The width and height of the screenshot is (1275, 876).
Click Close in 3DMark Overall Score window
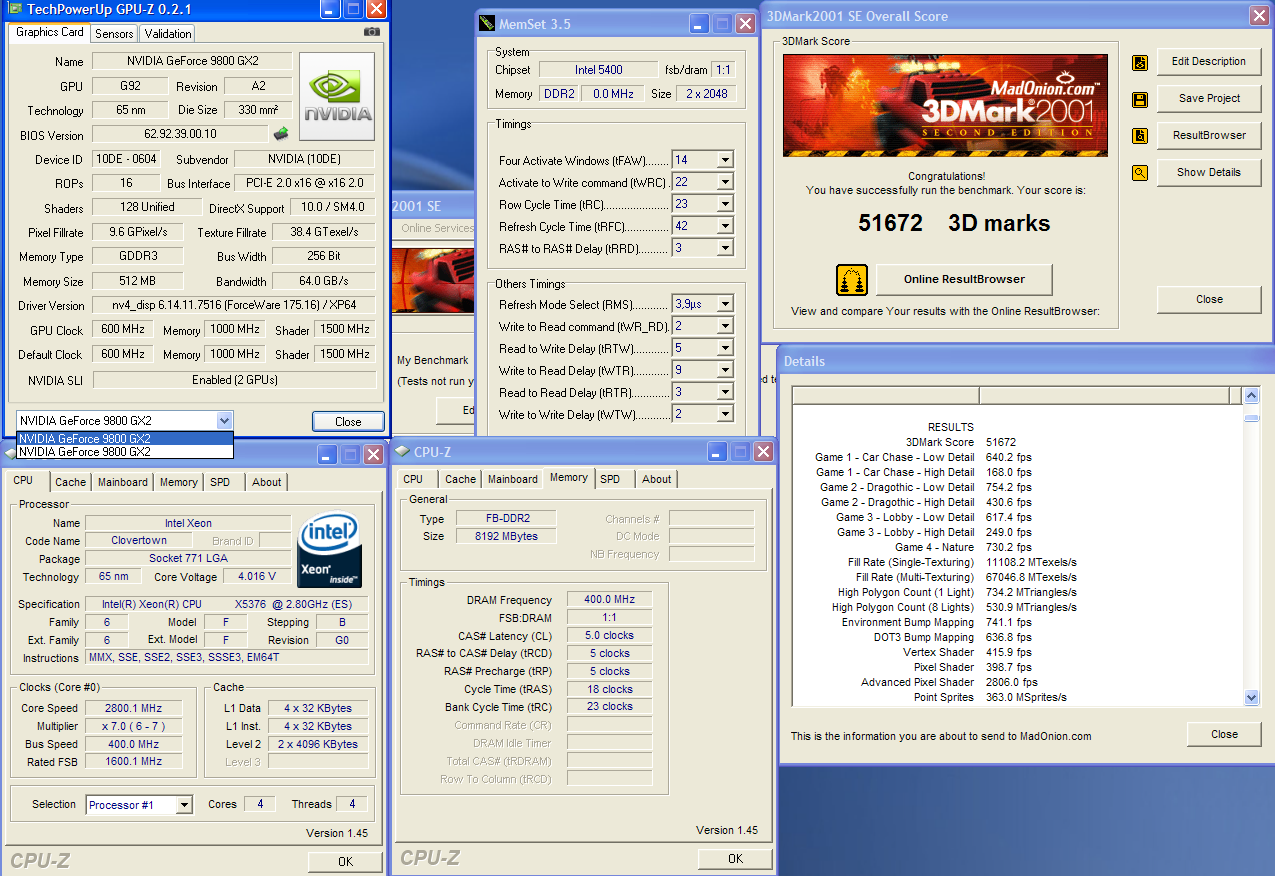[x=1209, y=299]
